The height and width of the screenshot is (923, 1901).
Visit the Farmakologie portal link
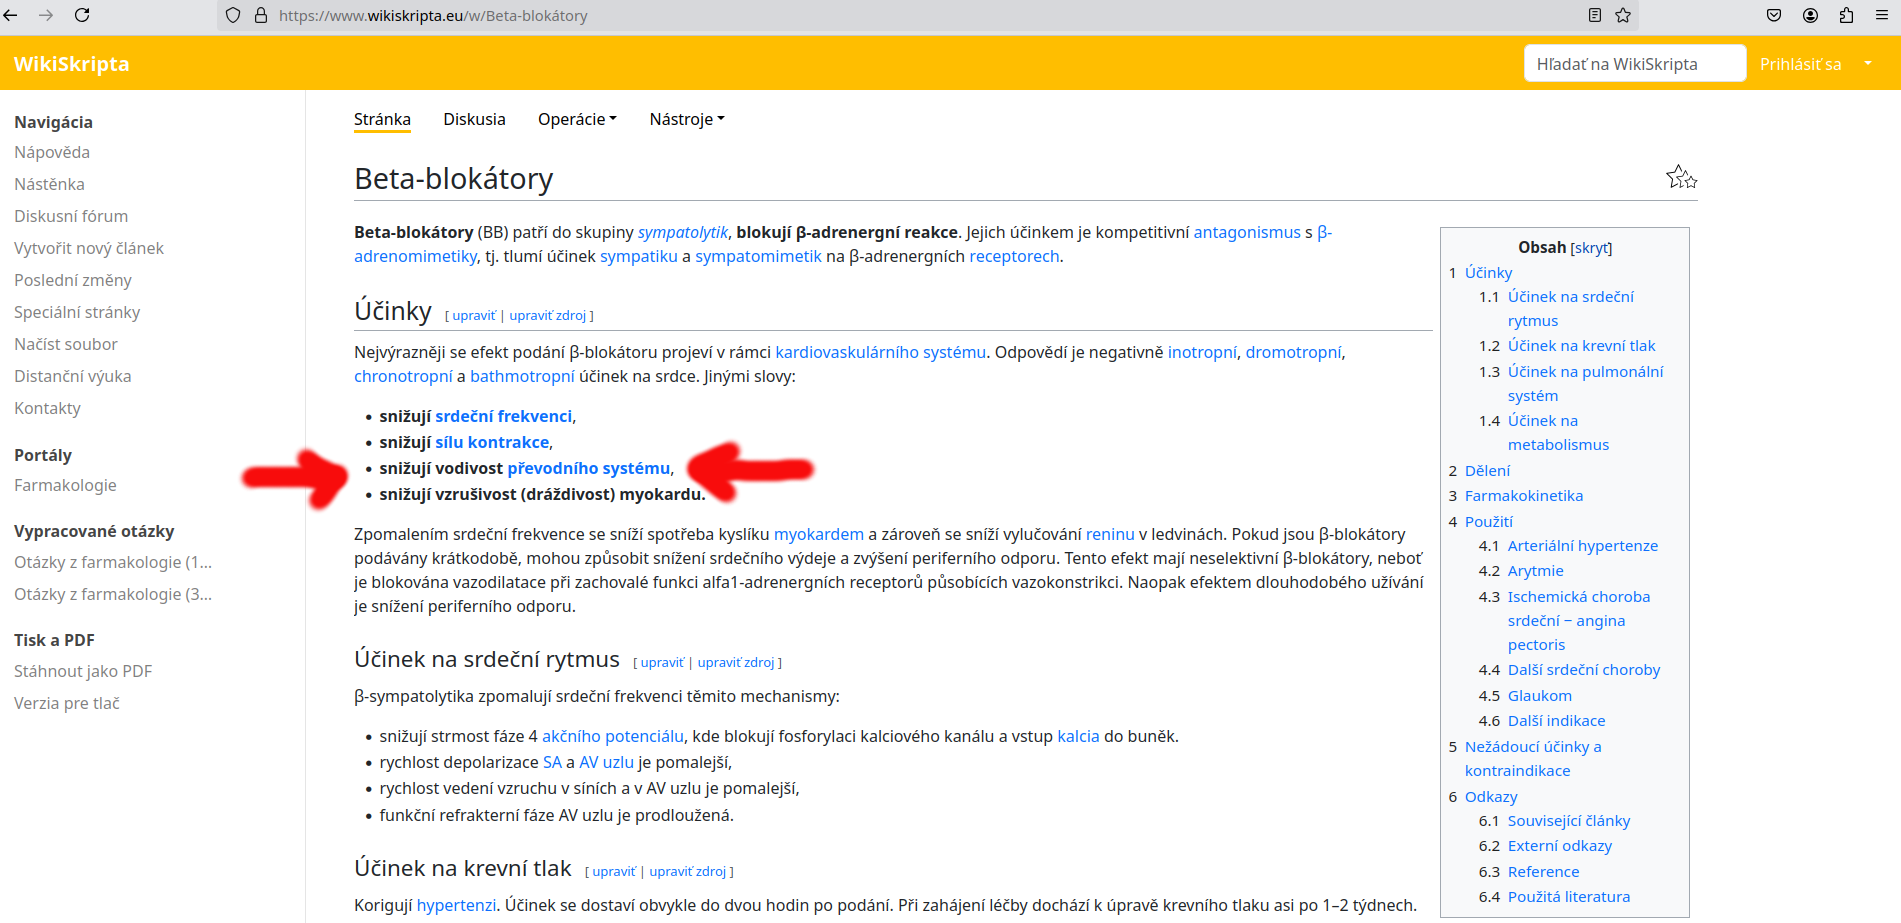pos(65,485)
